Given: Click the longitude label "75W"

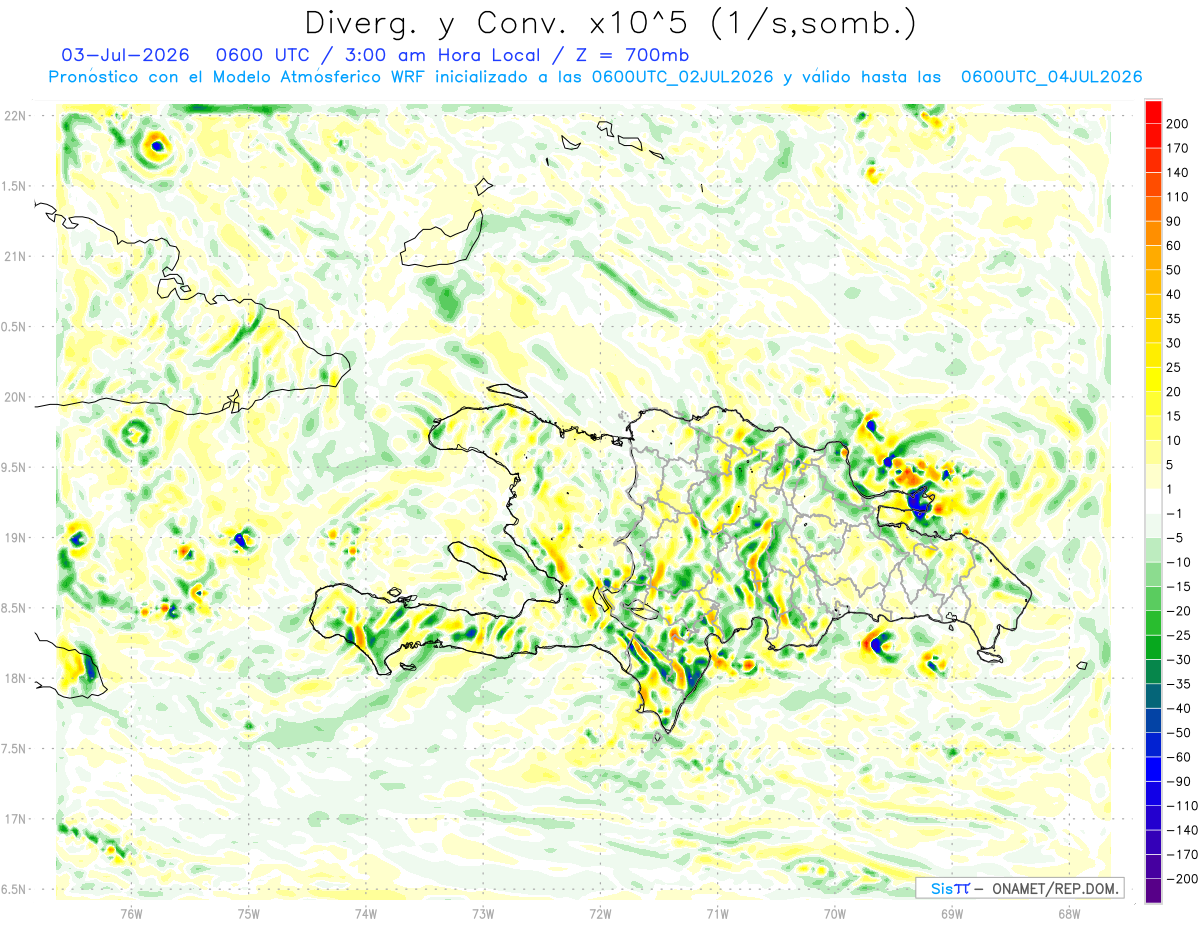Looking at the screenshot, I should (x=249, y=913).
